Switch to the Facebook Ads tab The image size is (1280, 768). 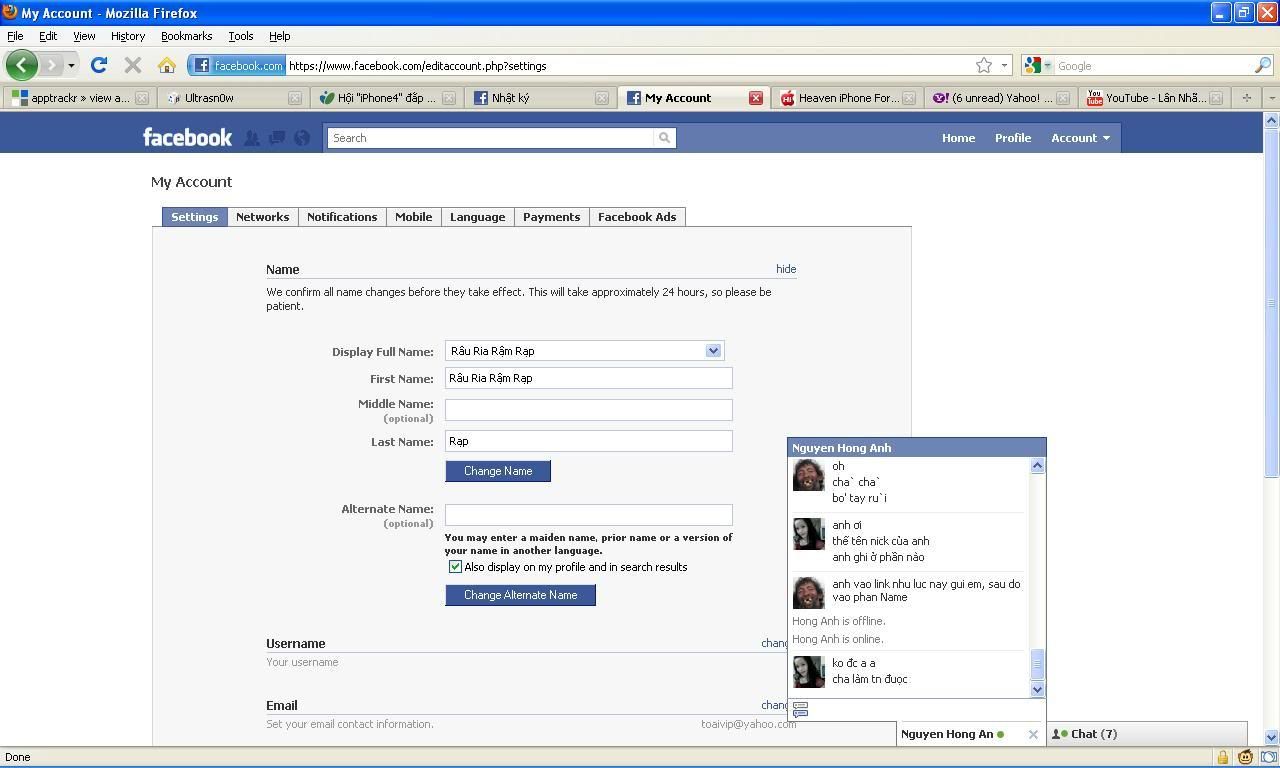coord(637,217)
